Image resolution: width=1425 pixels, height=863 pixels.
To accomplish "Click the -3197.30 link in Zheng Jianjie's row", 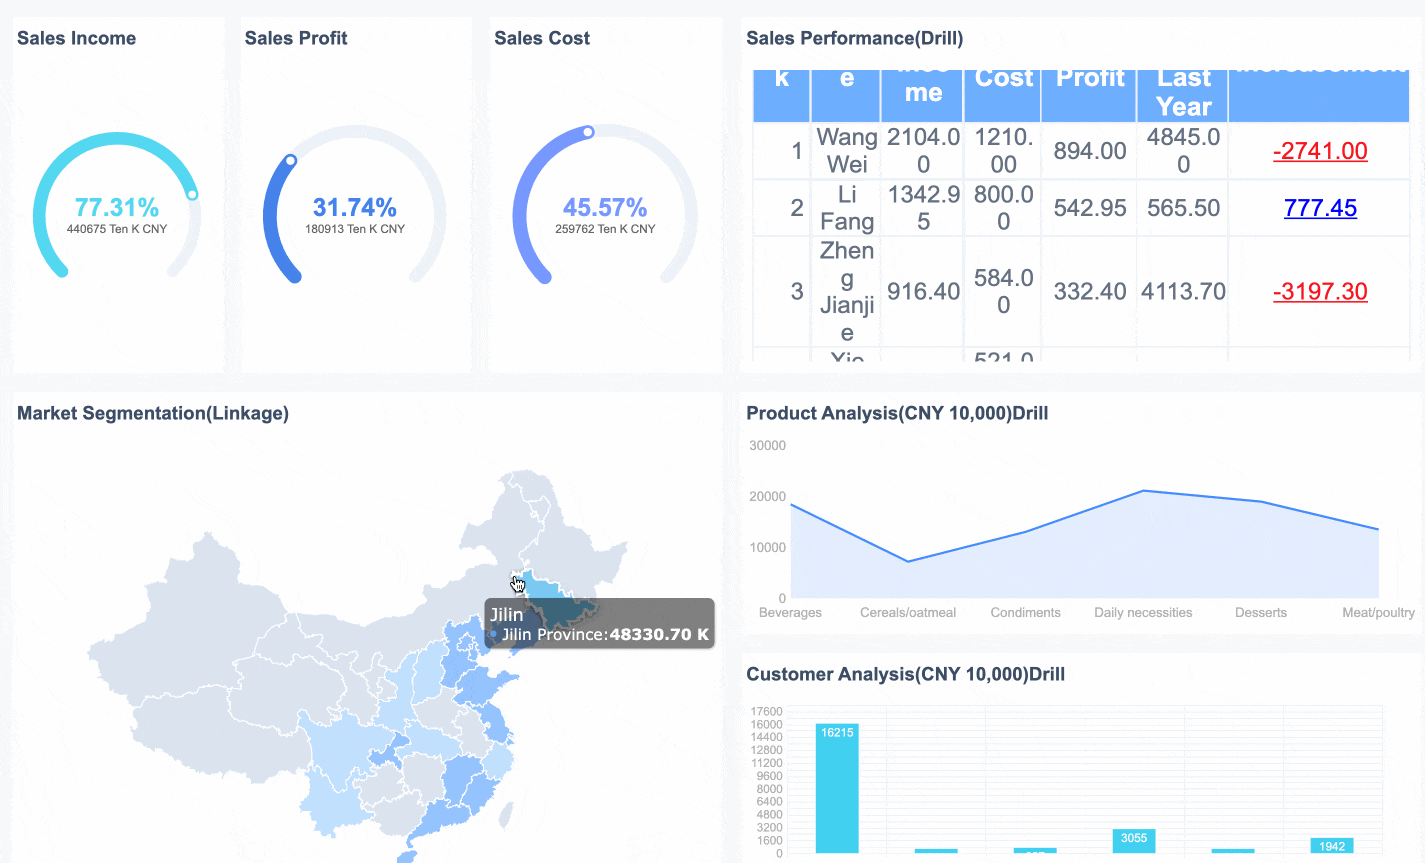I will [x=1320, y=291].
